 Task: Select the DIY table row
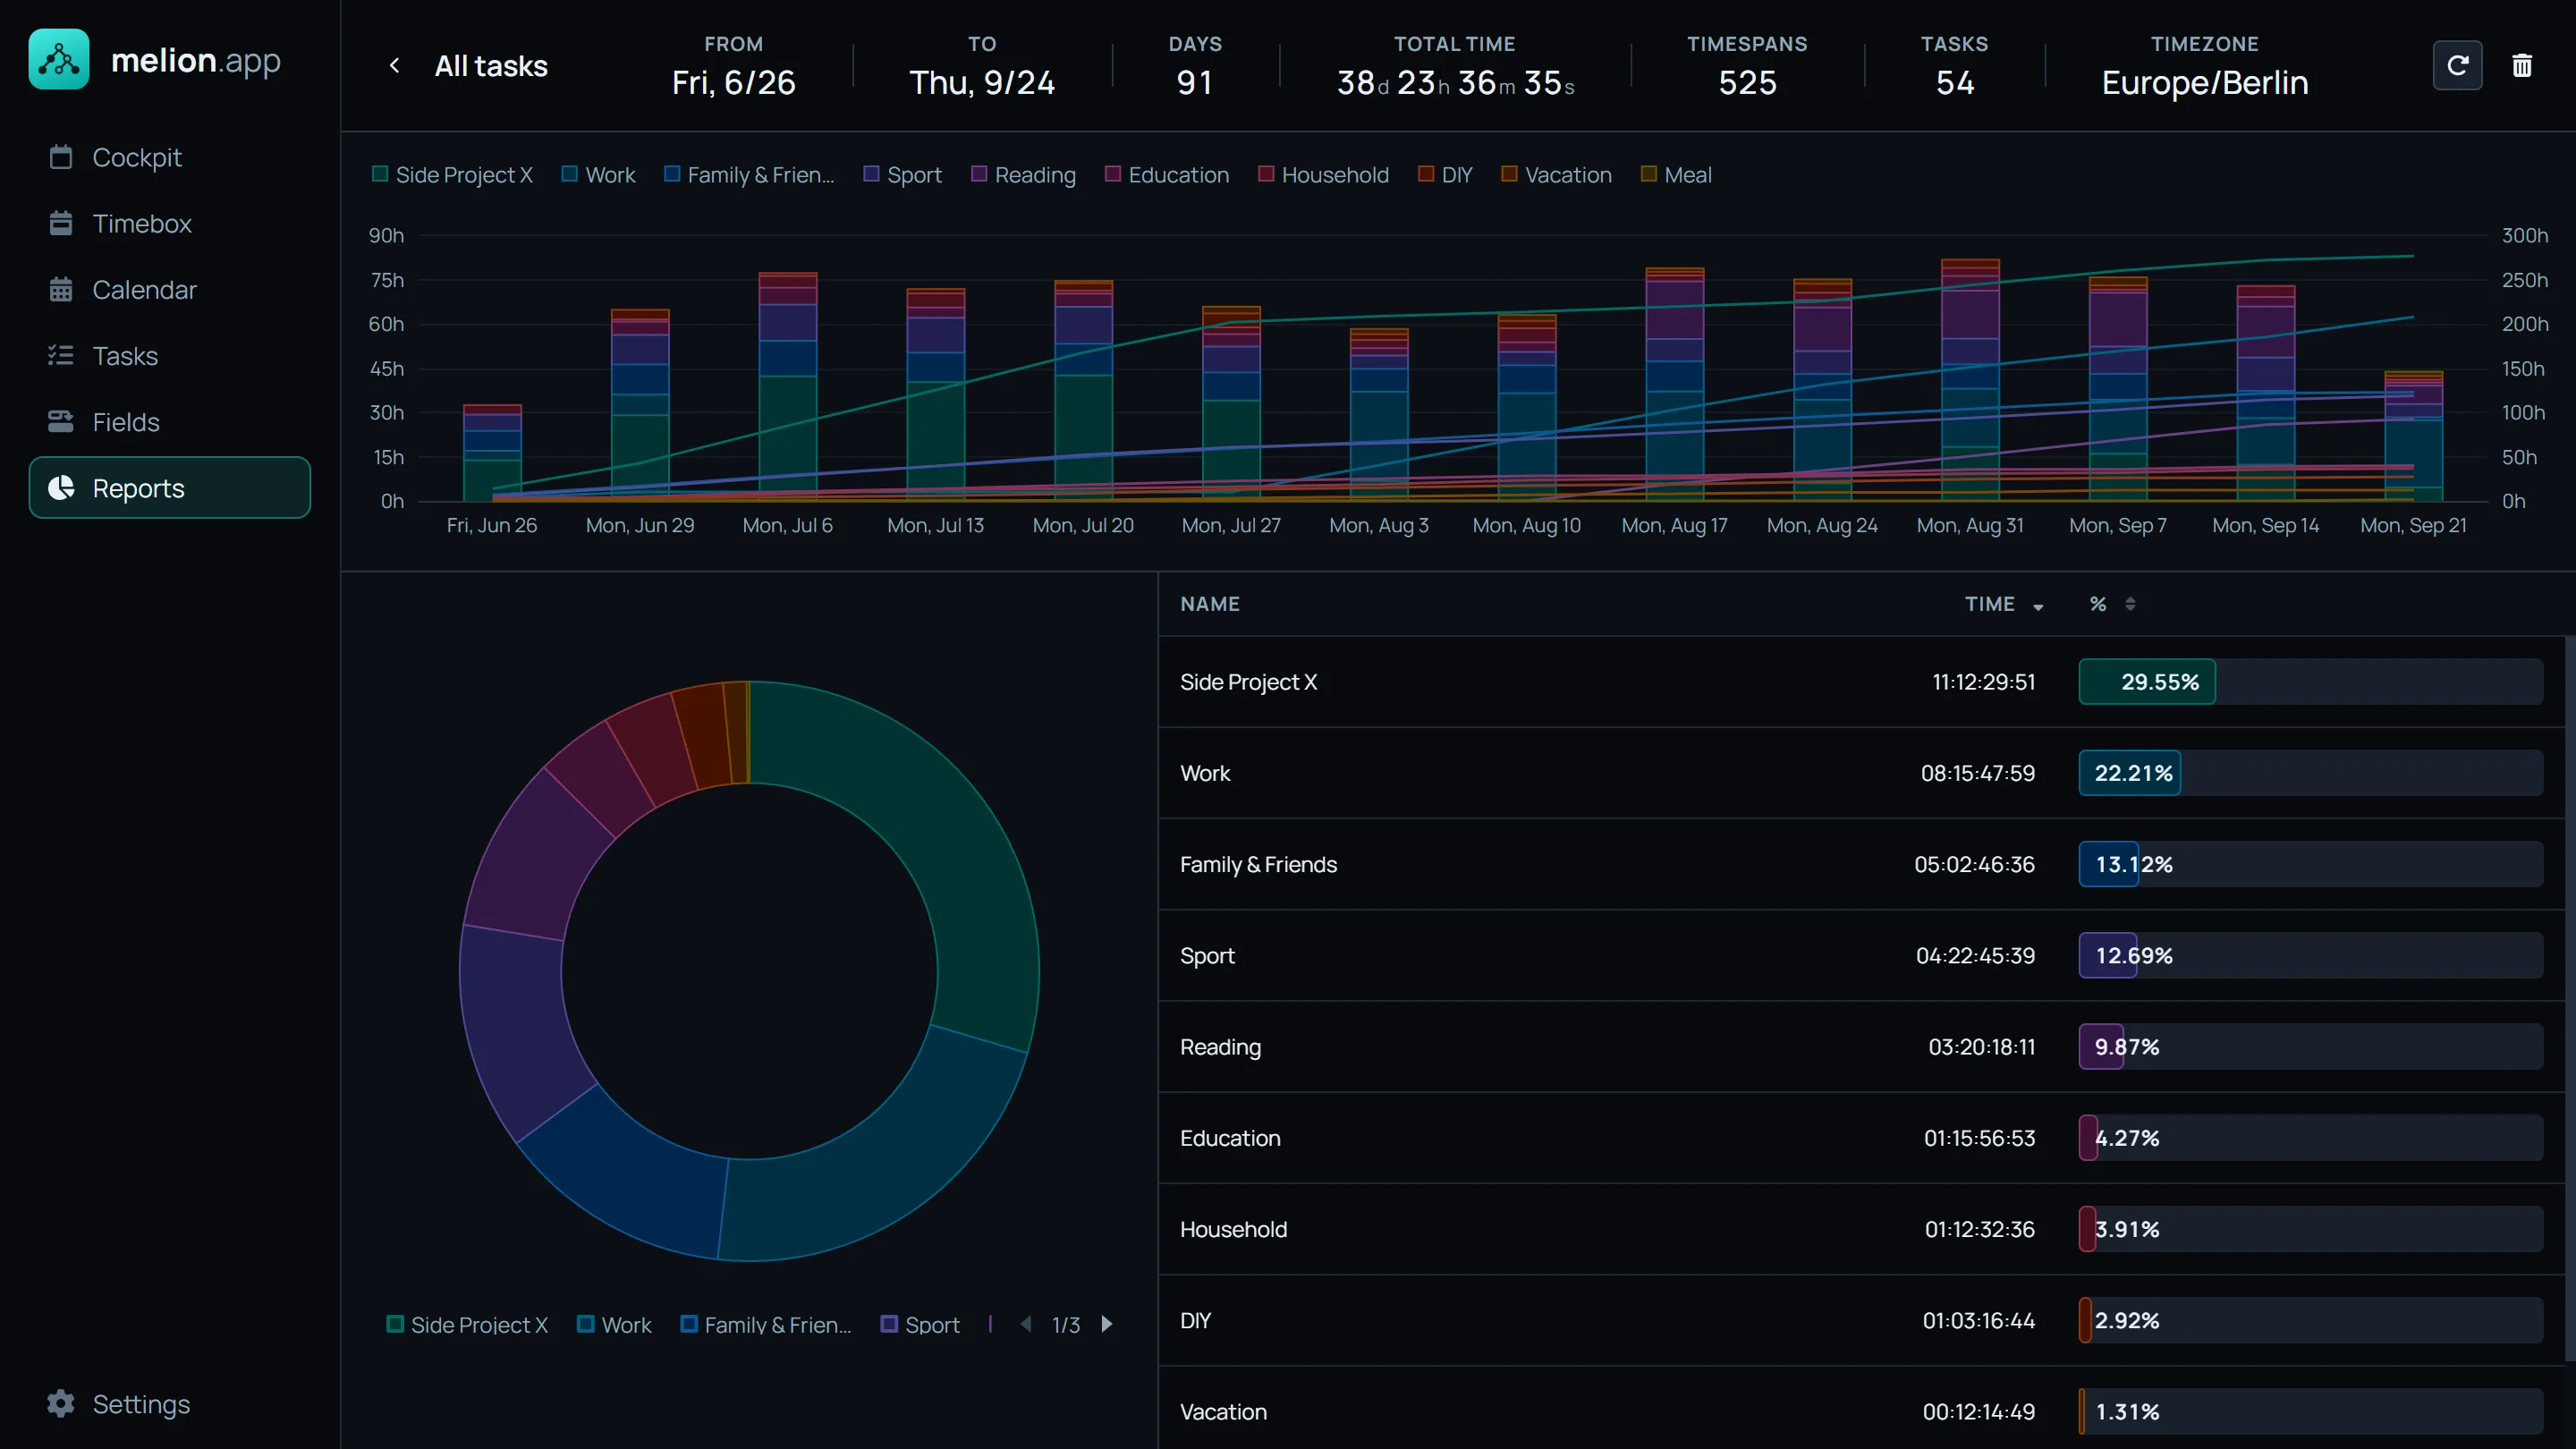tap(1861, 1320)
